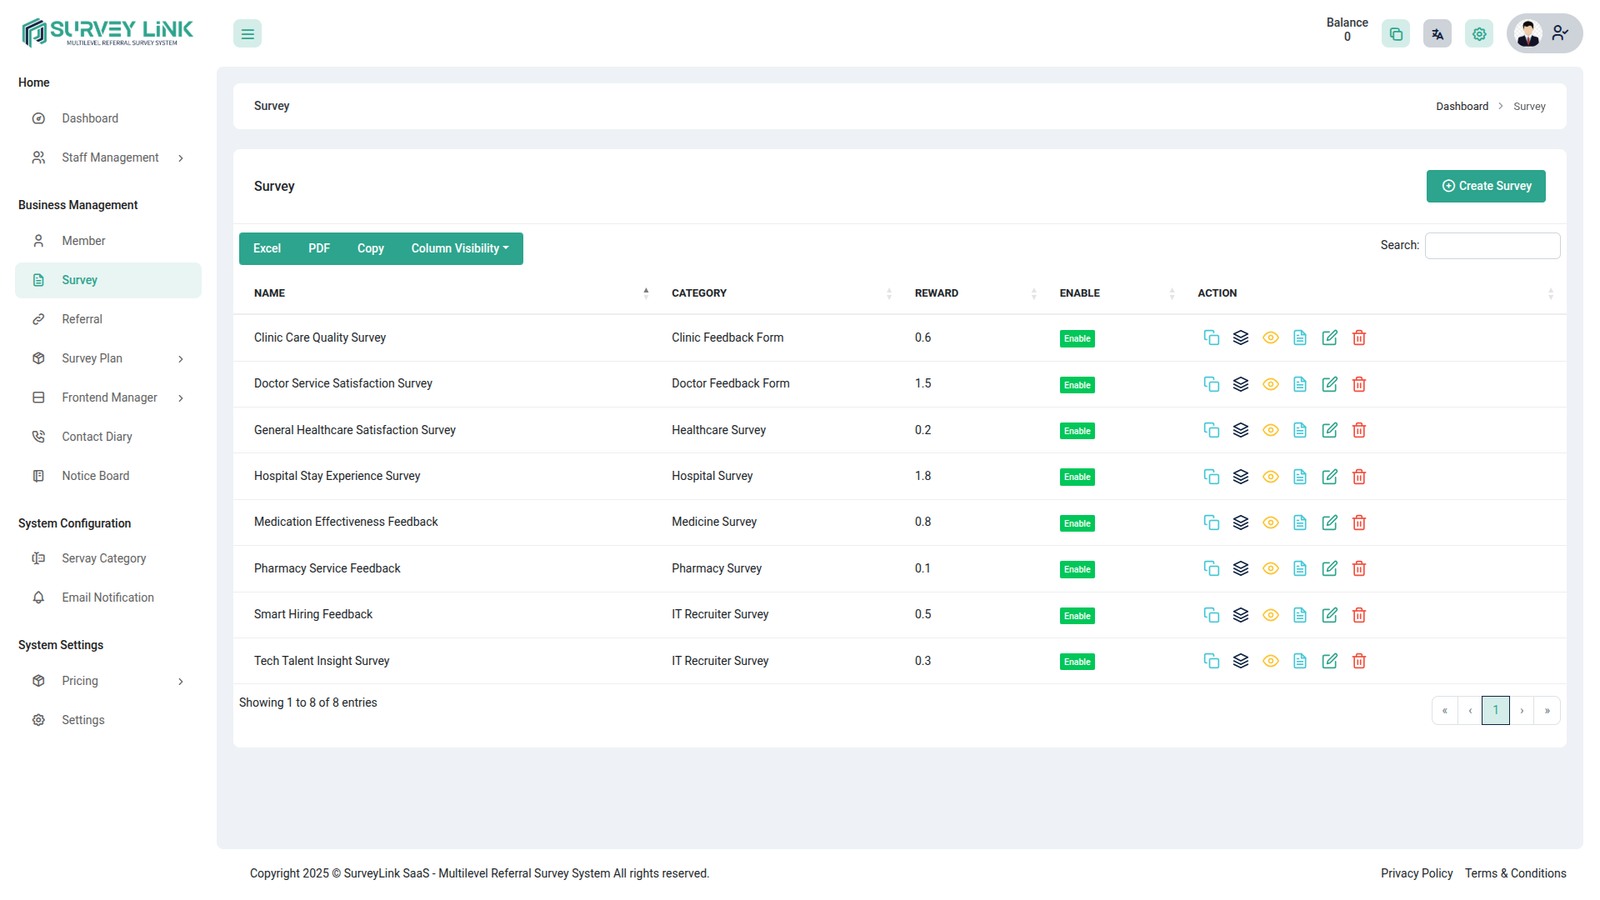Open Referral from the sidebar
This screenshot has height=900, width=1600.
82,319
